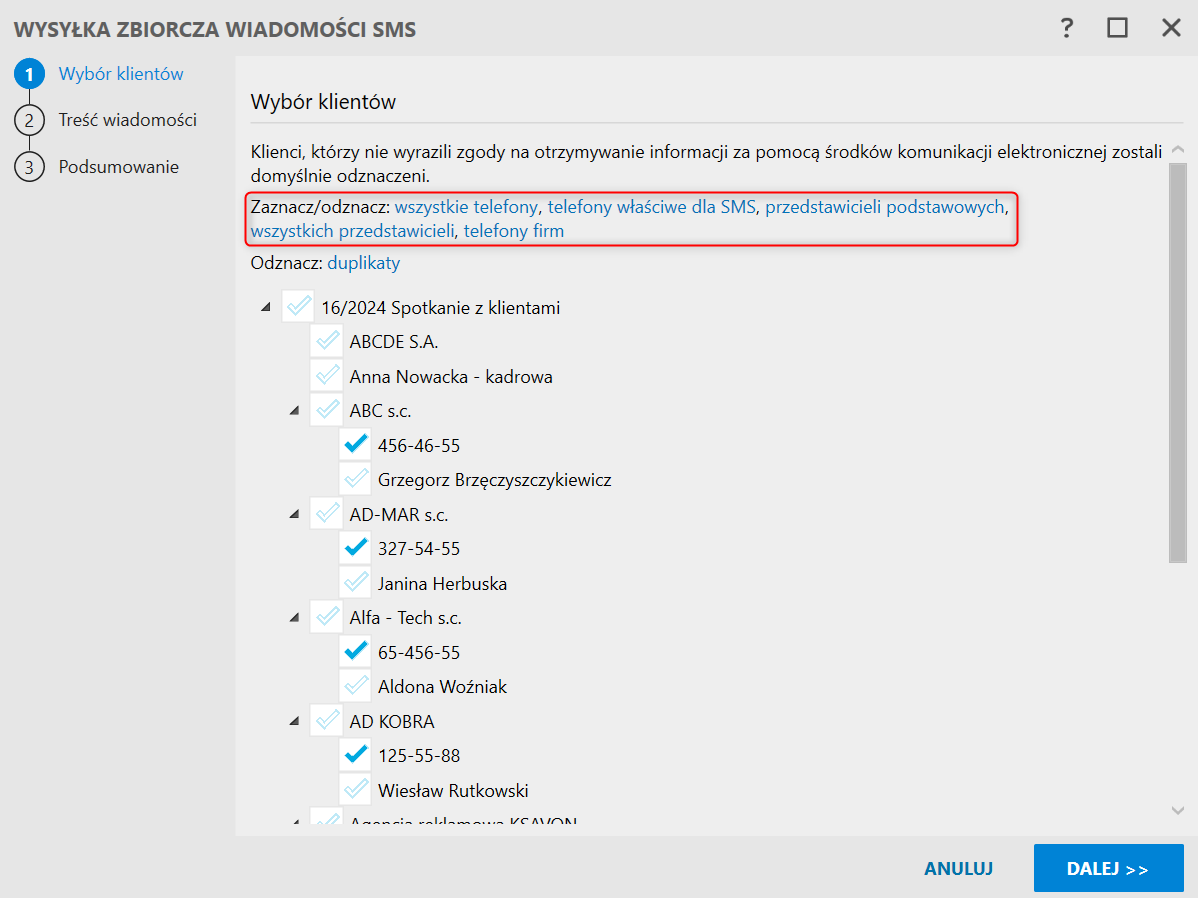Click the duplikaty link
1198x898 pixels.
coord(363,263)
